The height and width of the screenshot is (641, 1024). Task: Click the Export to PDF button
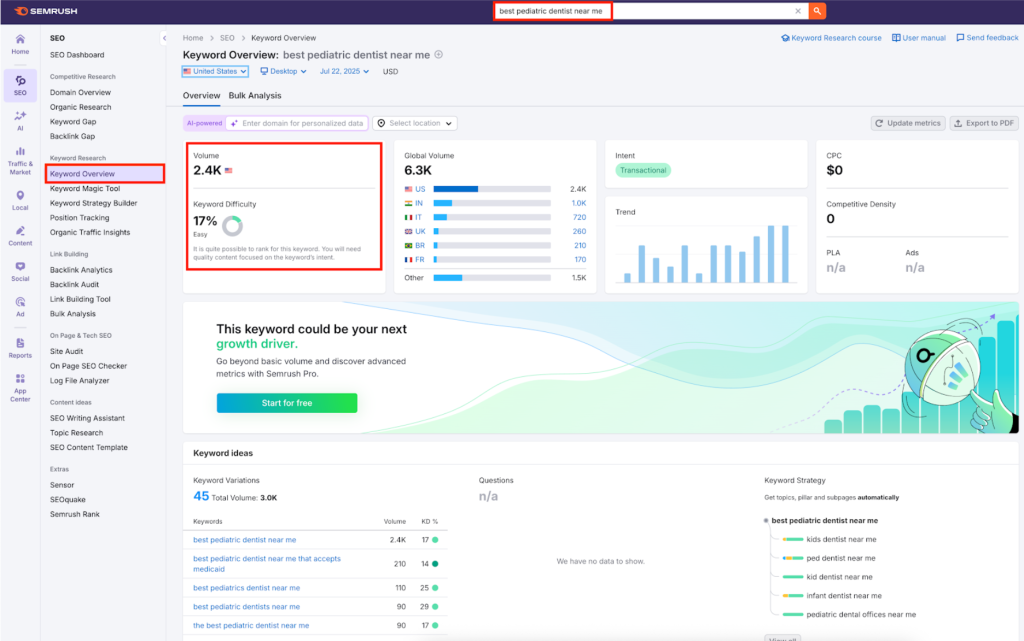click(x=984, y=123)
